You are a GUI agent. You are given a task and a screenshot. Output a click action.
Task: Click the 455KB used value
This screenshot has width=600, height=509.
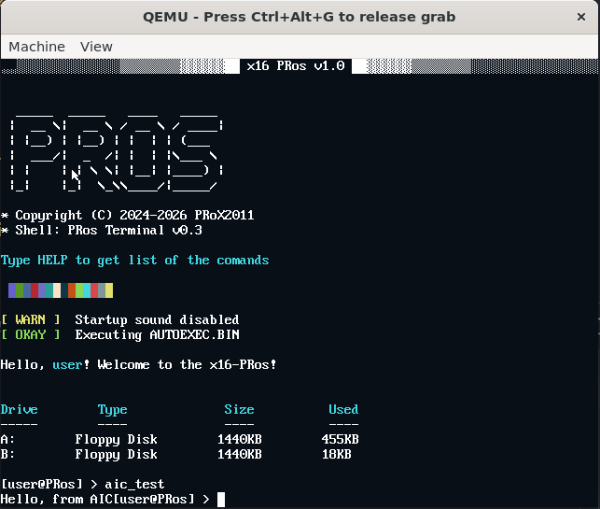[340, 439]
